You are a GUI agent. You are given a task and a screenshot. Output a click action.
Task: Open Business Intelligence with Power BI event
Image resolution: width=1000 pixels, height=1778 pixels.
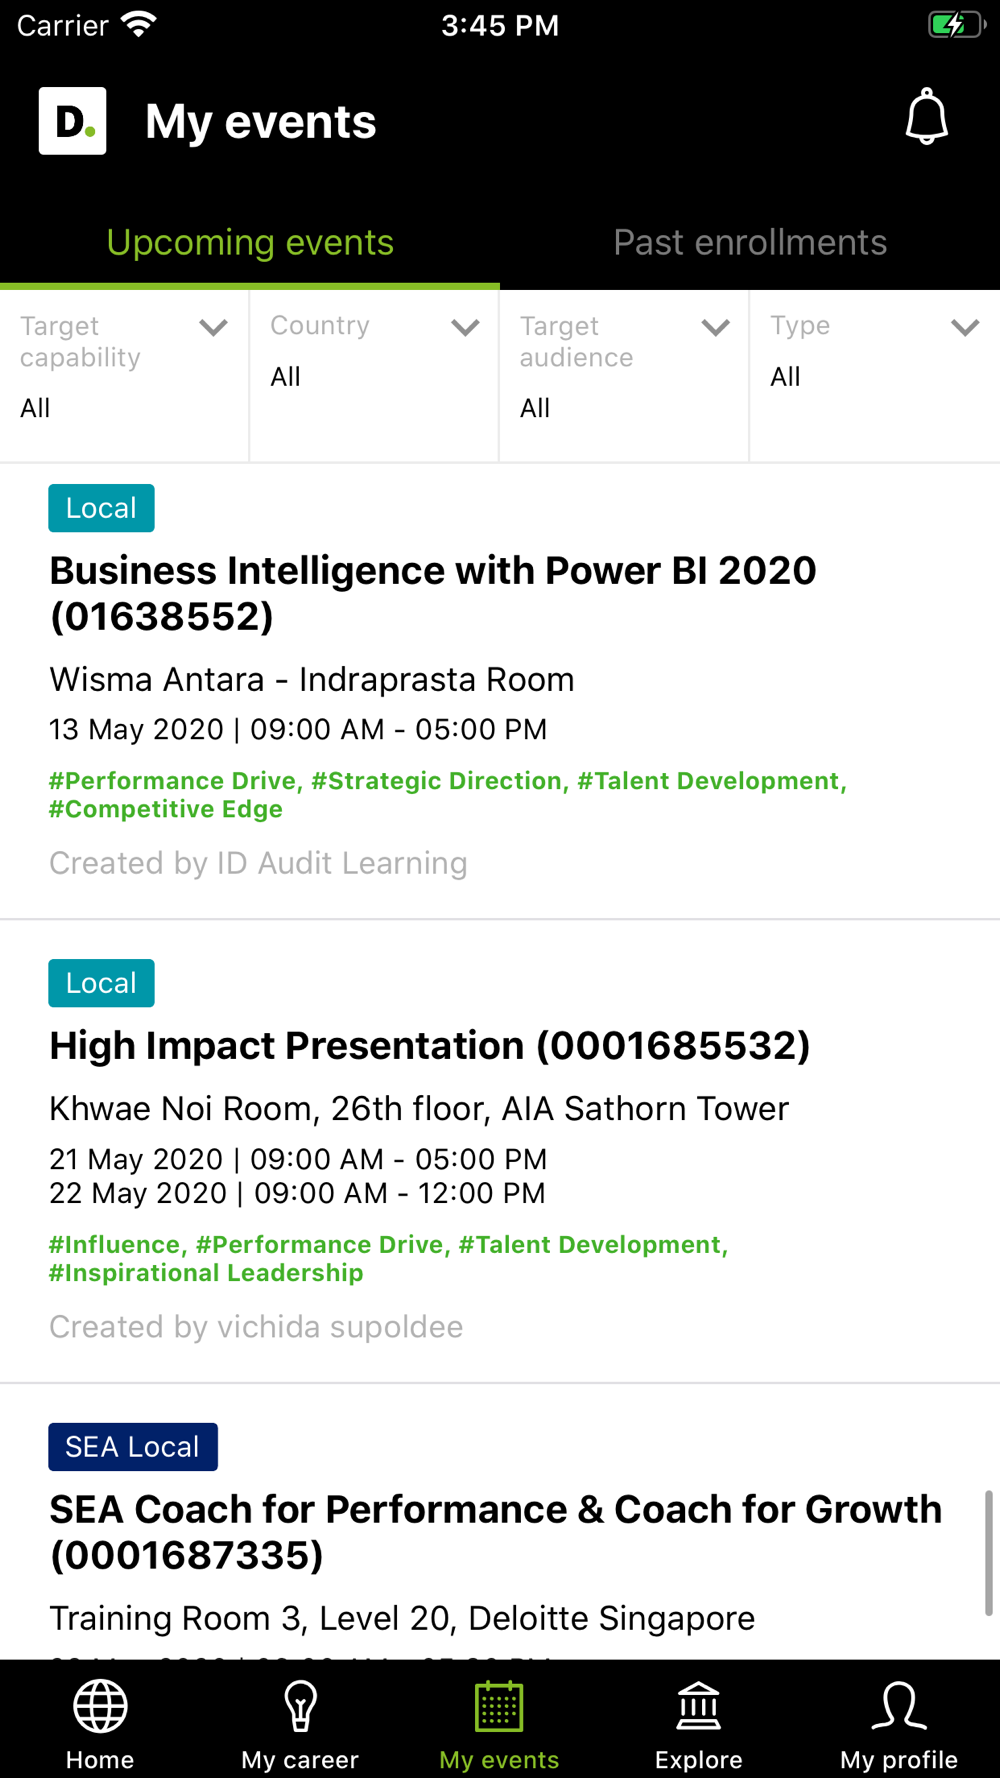click(x=433, y=593)
